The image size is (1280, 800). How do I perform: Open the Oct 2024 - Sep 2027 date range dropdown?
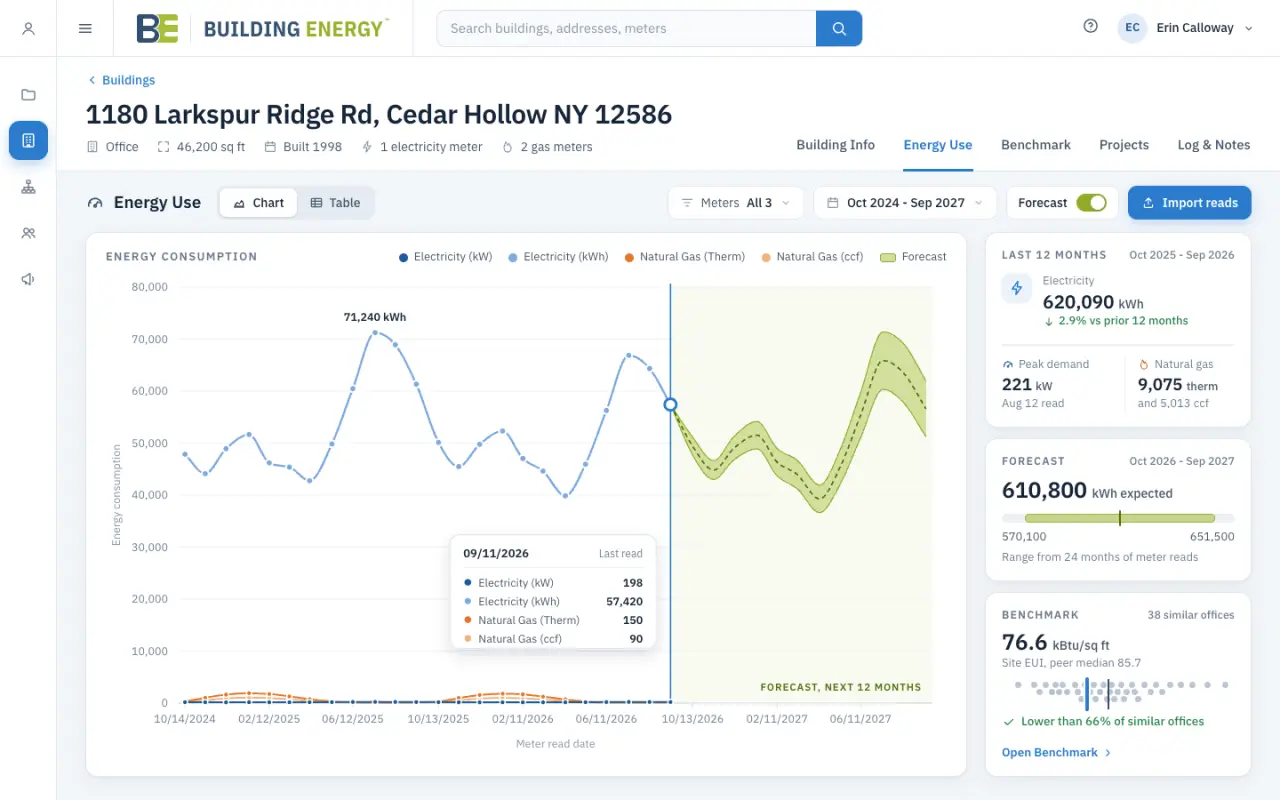pos(905,202)
